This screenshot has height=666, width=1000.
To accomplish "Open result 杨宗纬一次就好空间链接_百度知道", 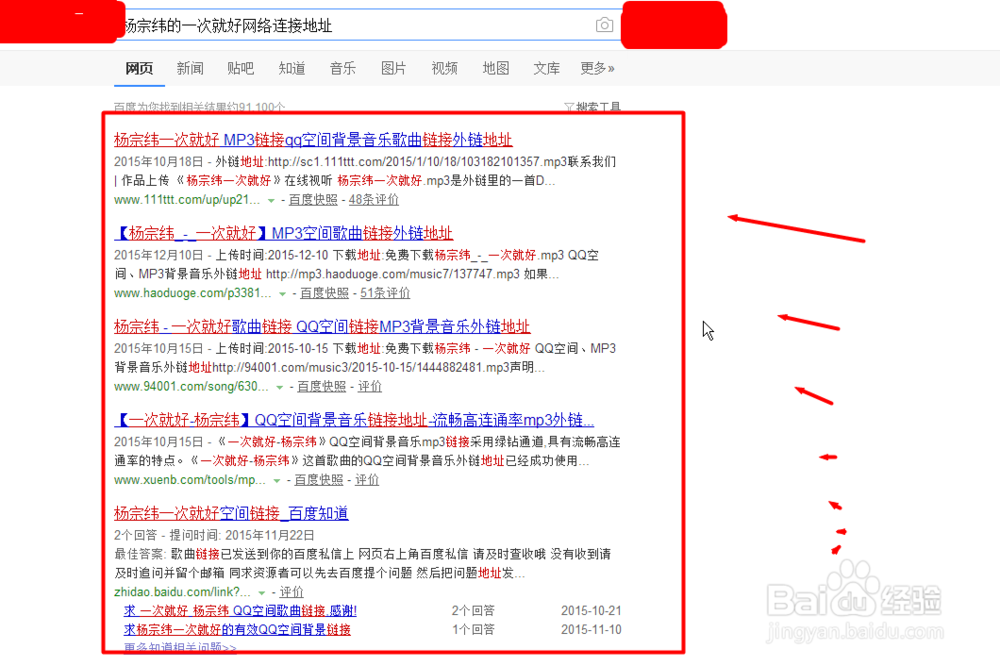I will (x=231, y=513).
